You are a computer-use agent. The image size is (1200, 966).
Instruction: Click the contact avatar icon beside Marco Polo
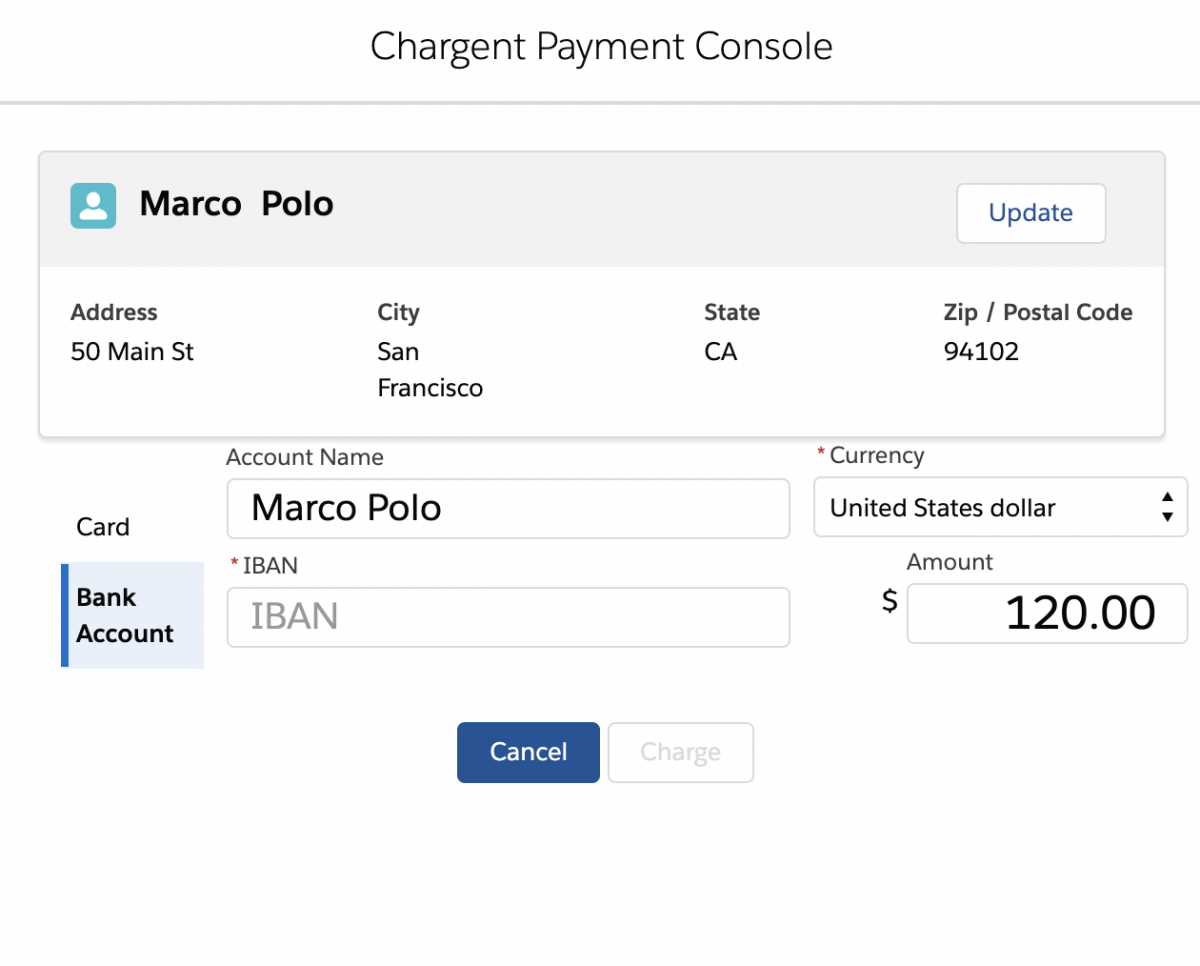click(93, 205)
